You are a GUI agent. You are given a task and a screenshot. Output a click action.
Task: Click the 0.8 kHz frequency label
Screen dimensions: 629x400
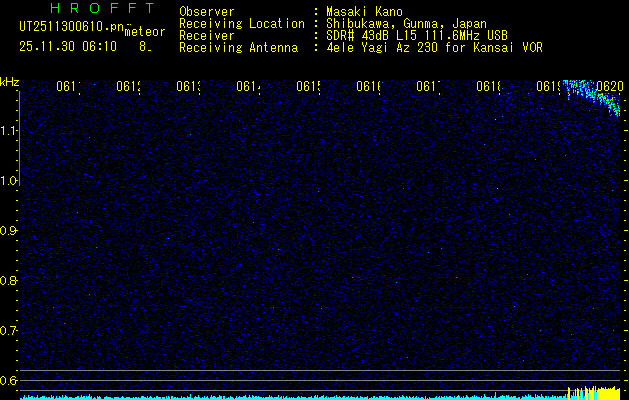tap(9, 280)
